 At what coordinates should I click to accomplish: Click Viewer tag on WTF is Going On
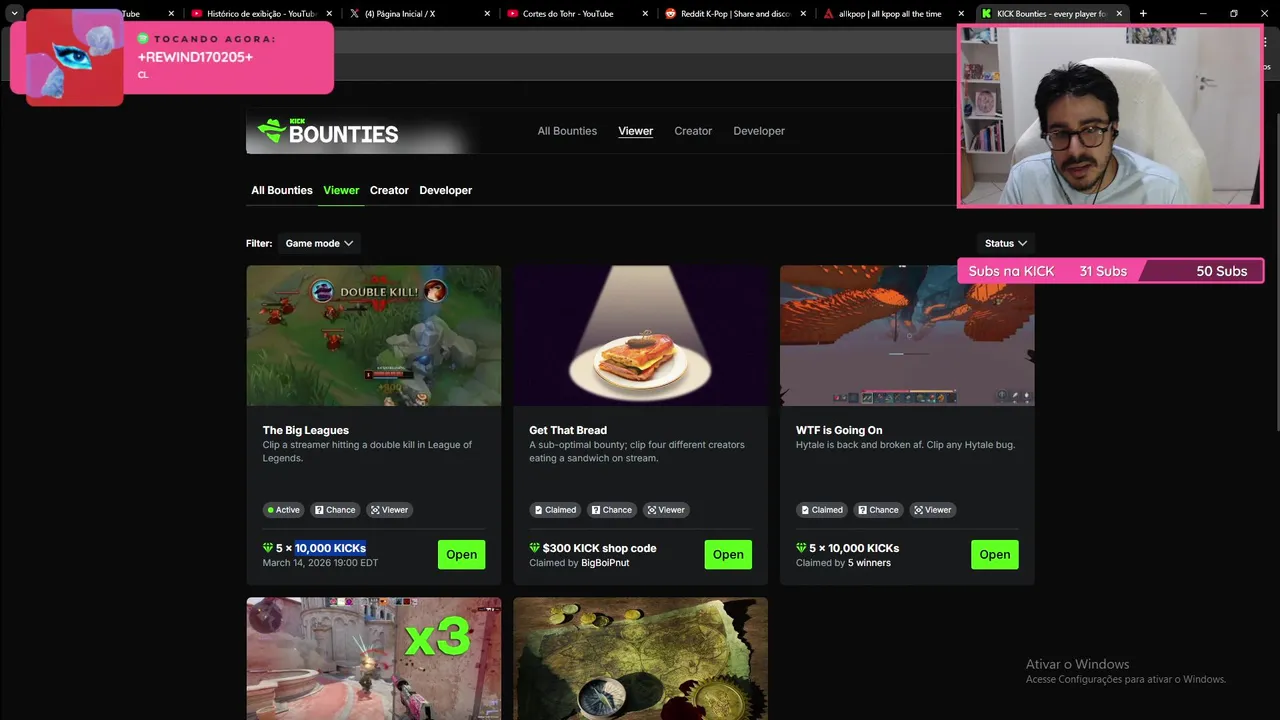click(x=932, y=510)
